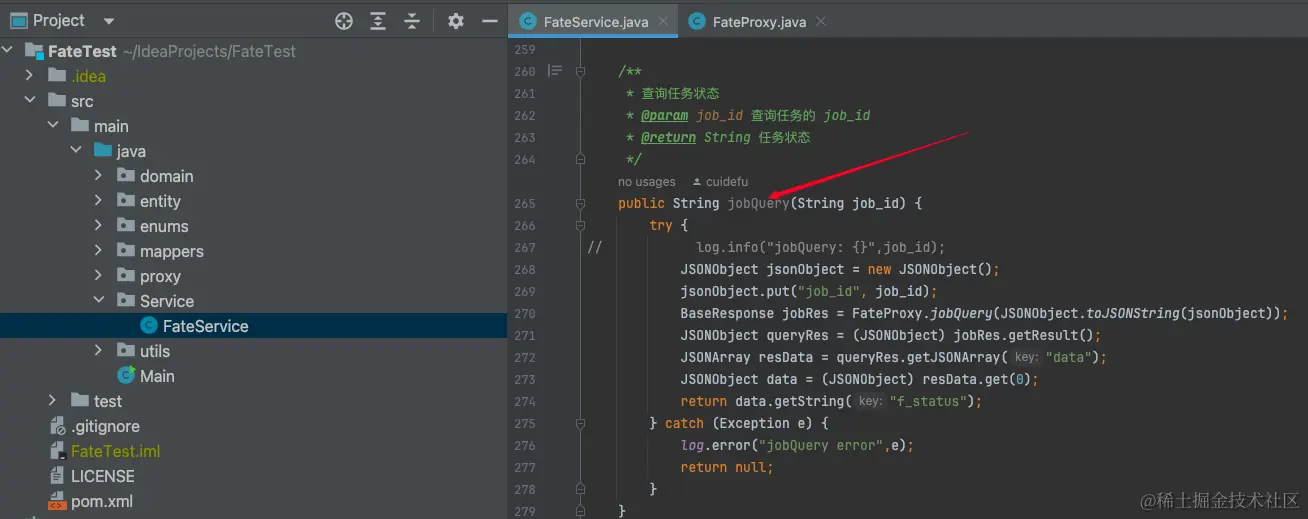Click the Main class icon in tree
The height and width of the screenshot is (519, 1308).
click(x=126, y=376)
